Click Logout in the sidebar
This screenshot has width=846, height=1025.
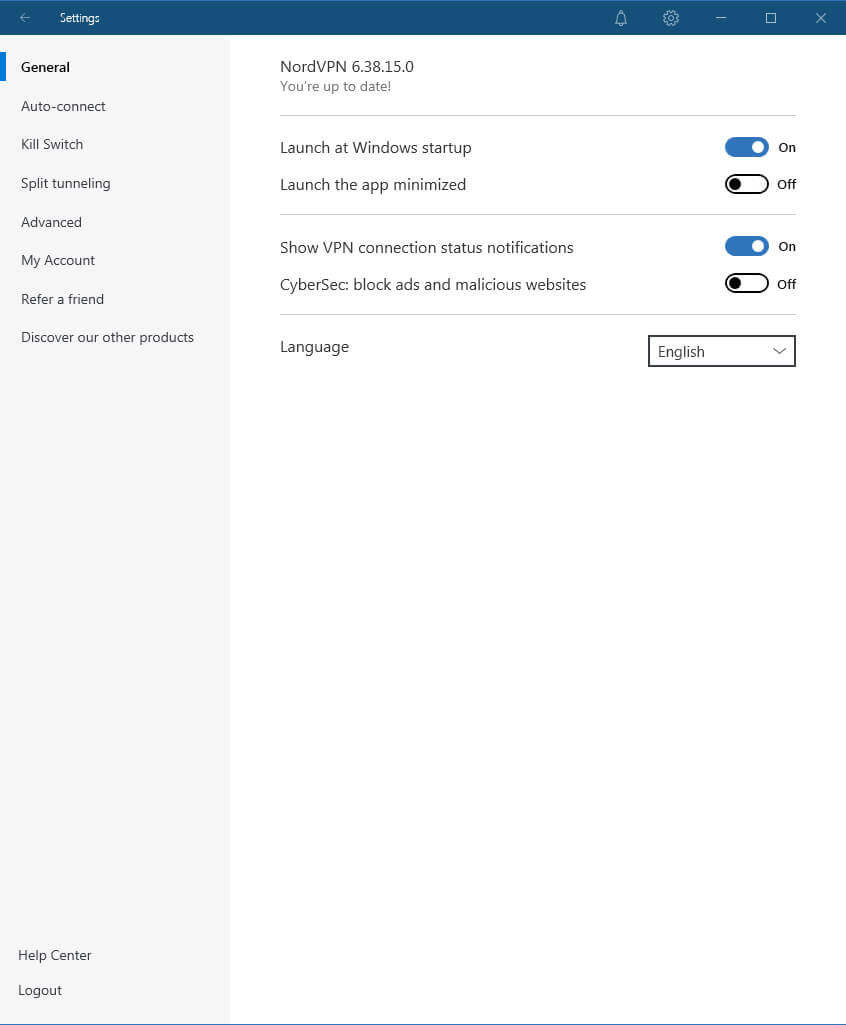pos(40,990)
